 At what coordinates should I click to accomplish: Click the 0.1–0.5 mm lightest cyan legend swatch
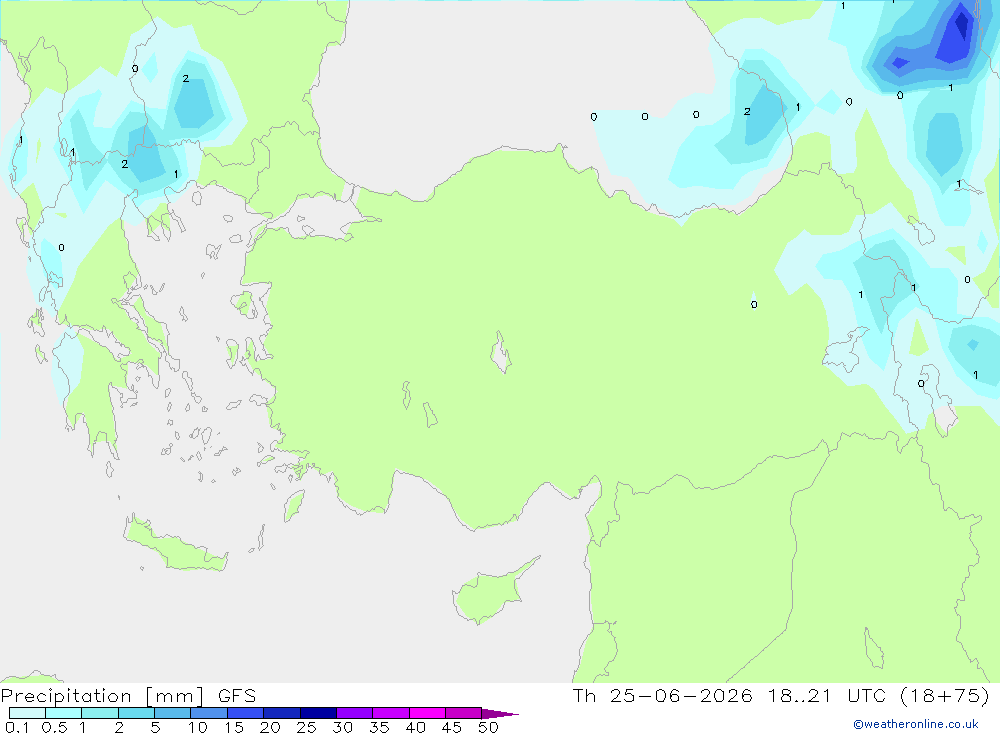coord(27,713)
